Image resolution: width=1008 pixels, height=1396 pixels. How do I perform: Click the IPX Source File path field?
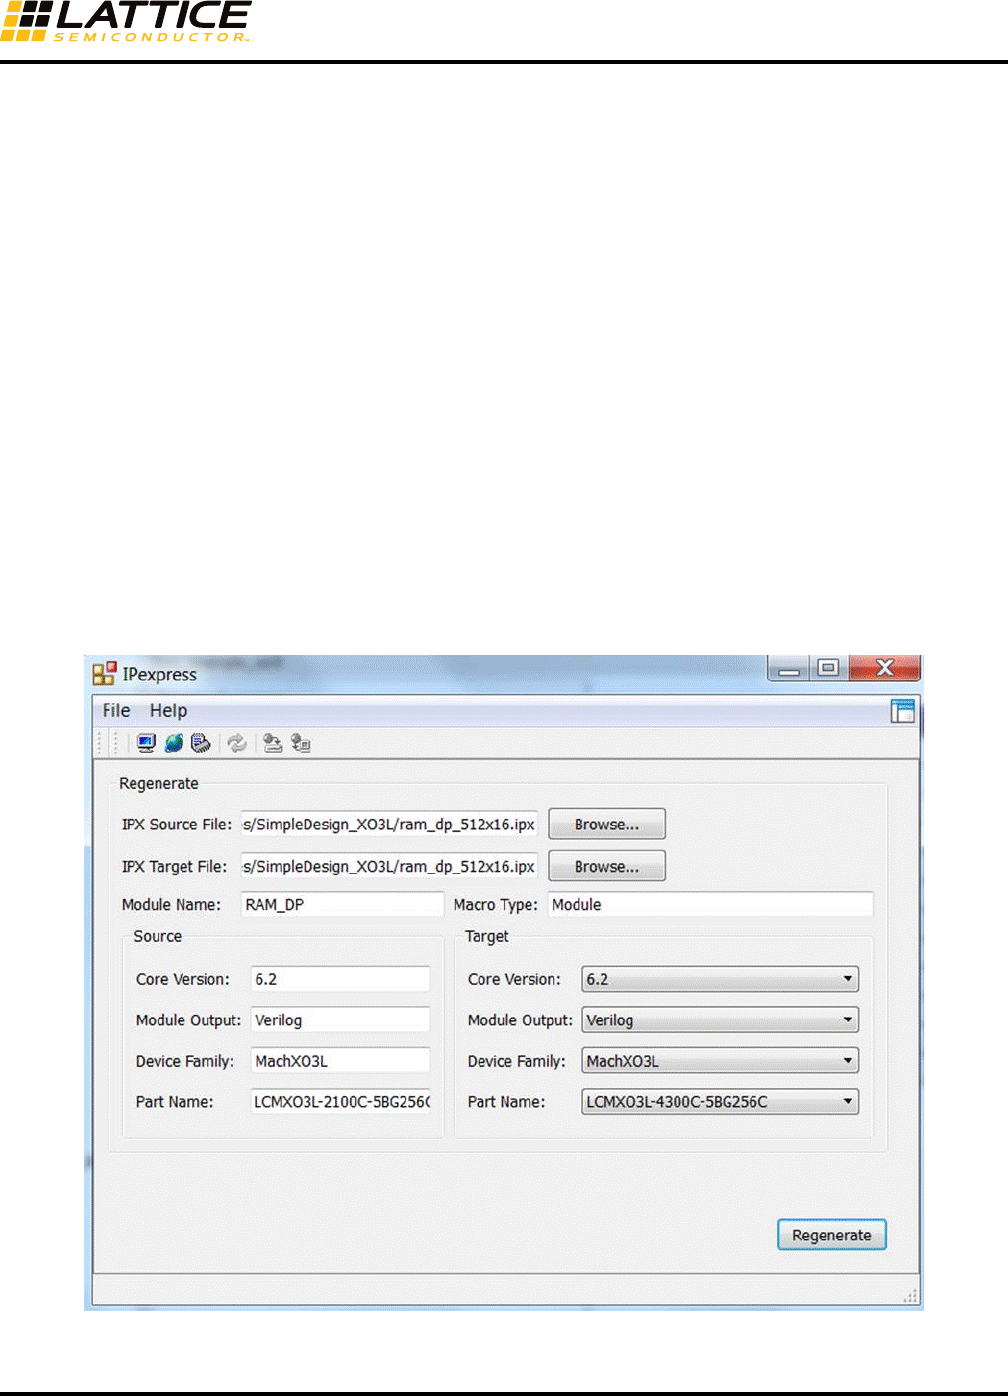click(x=389, y=824)
